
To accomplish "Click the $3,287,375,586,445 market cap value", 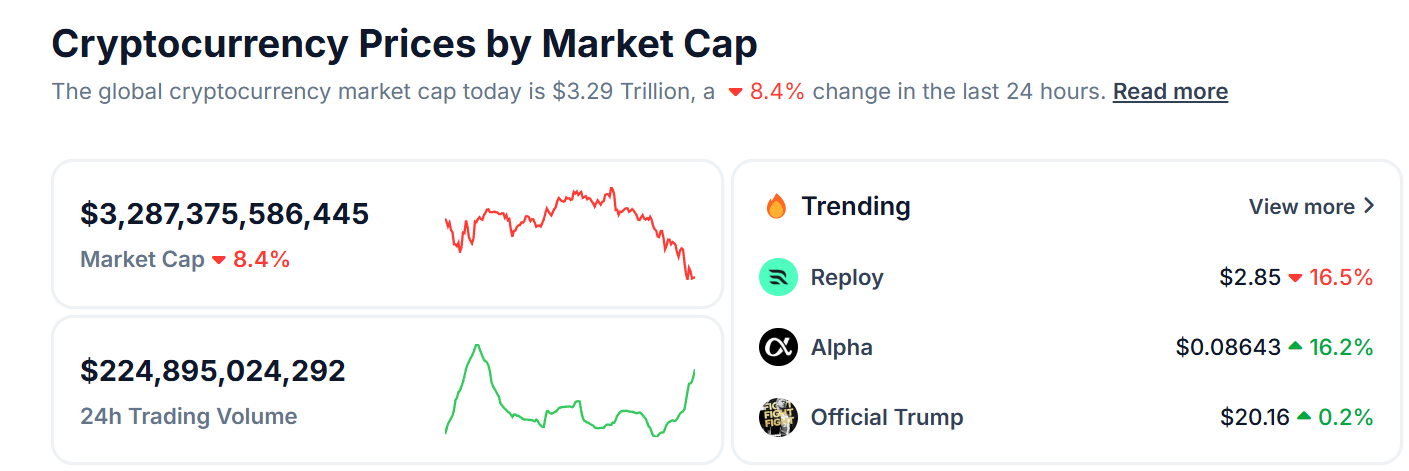I will (225, 214).
